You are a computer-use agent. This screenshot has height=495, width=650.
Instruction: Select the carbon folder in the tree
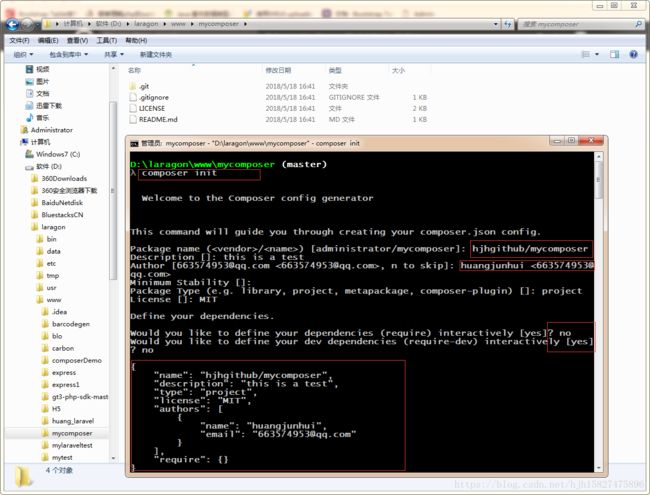pyautogui.click(x=63, y=348)
